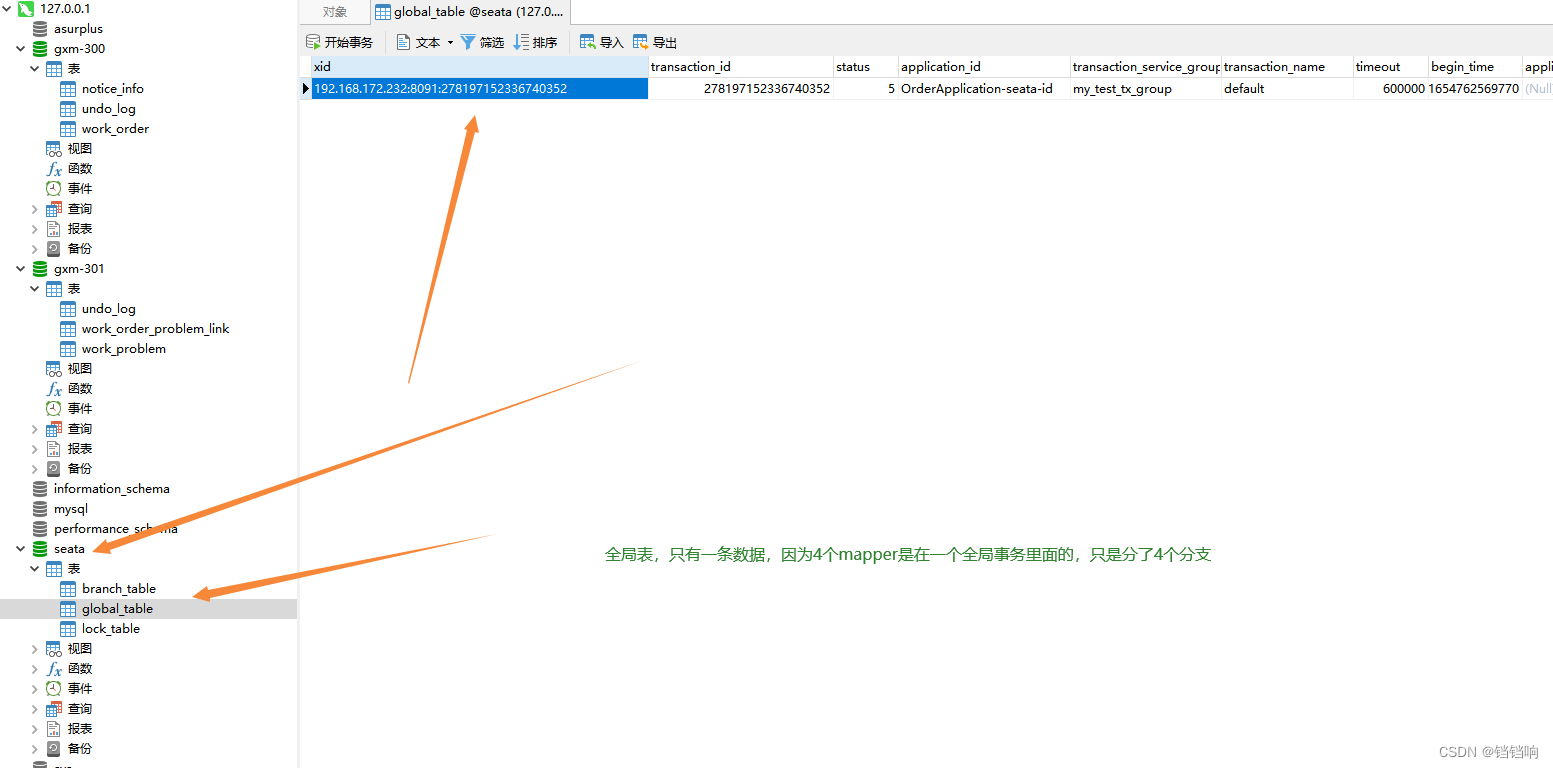Open the Text (文本) dropdown arrow
Image resolution: width=1553 pixels, height=768 pixels.
pyautogui.click(x=450, y=42)
